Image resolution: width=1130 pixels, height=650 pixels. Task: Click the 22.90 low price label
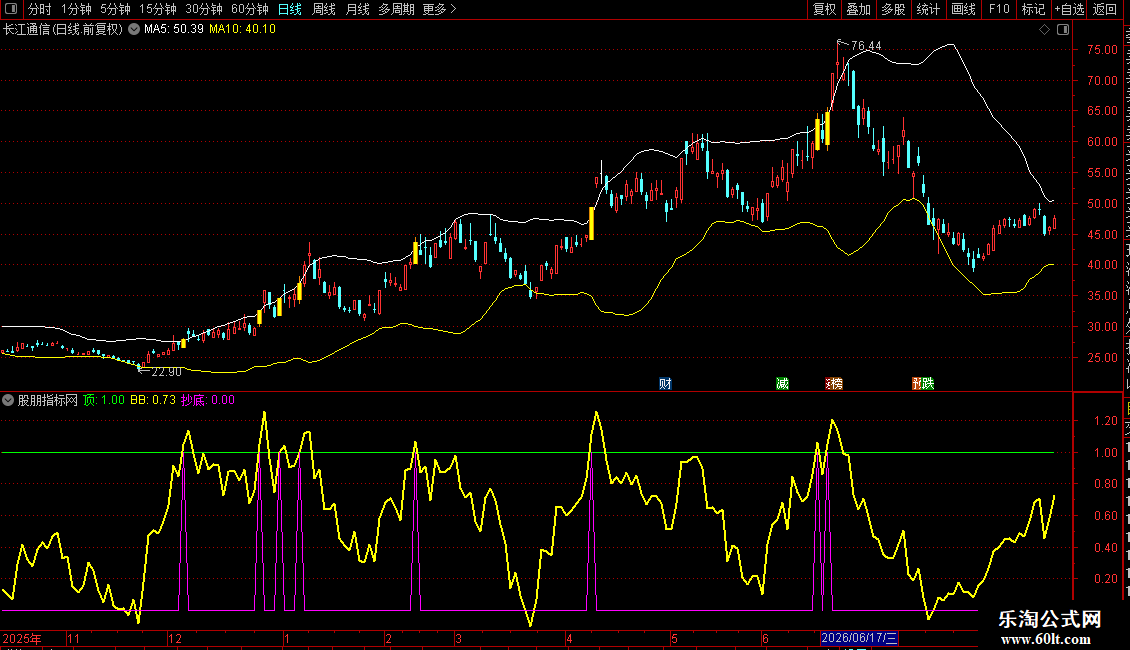coord(166,372)
